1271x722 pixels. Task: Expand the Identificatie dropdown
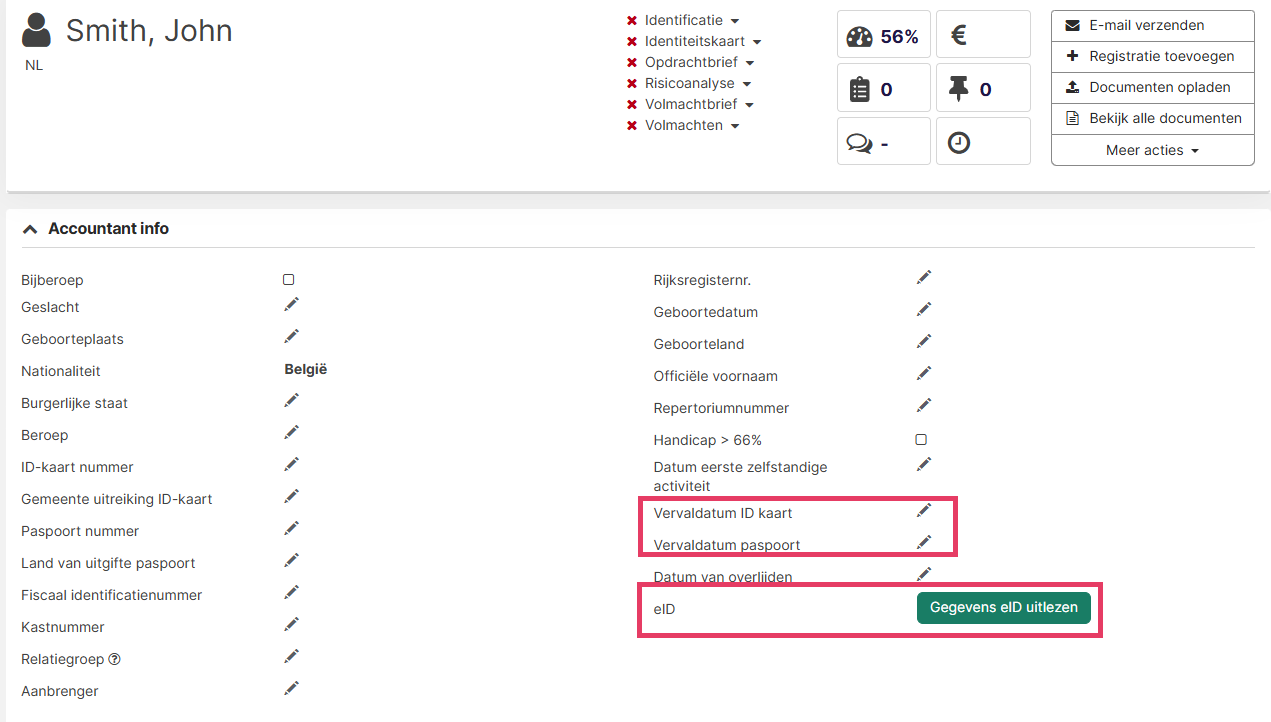coord(735,21)
